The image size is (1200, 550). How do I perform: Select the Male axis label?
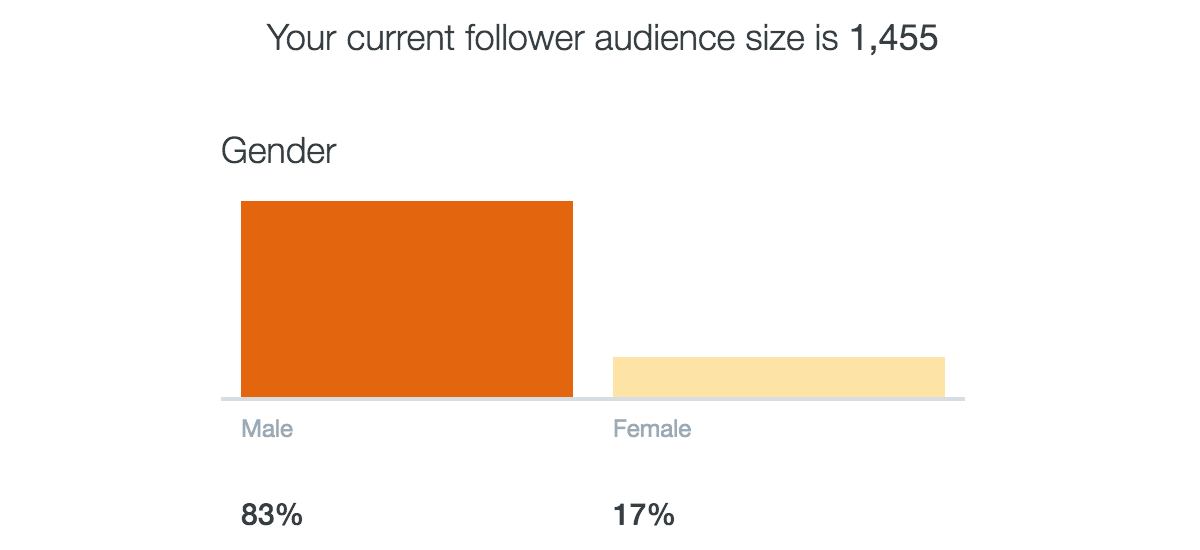(267, 429)
